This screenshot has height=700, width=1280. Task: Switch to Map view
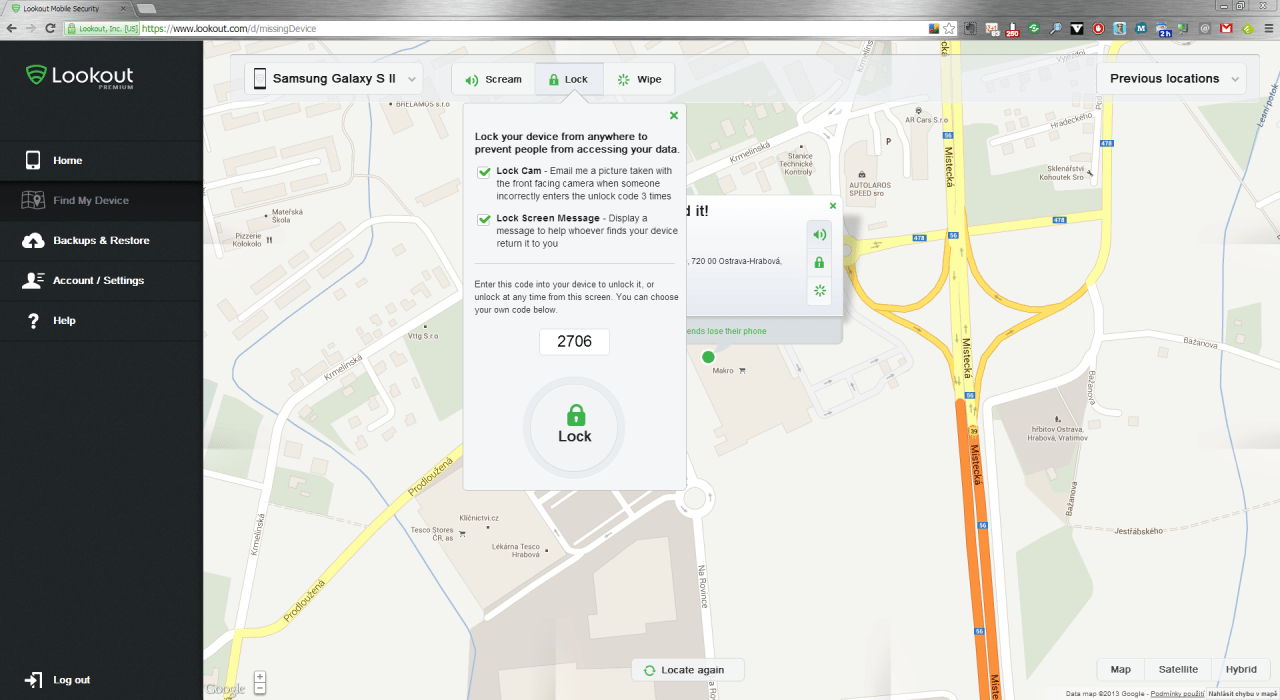(1121, 670)
